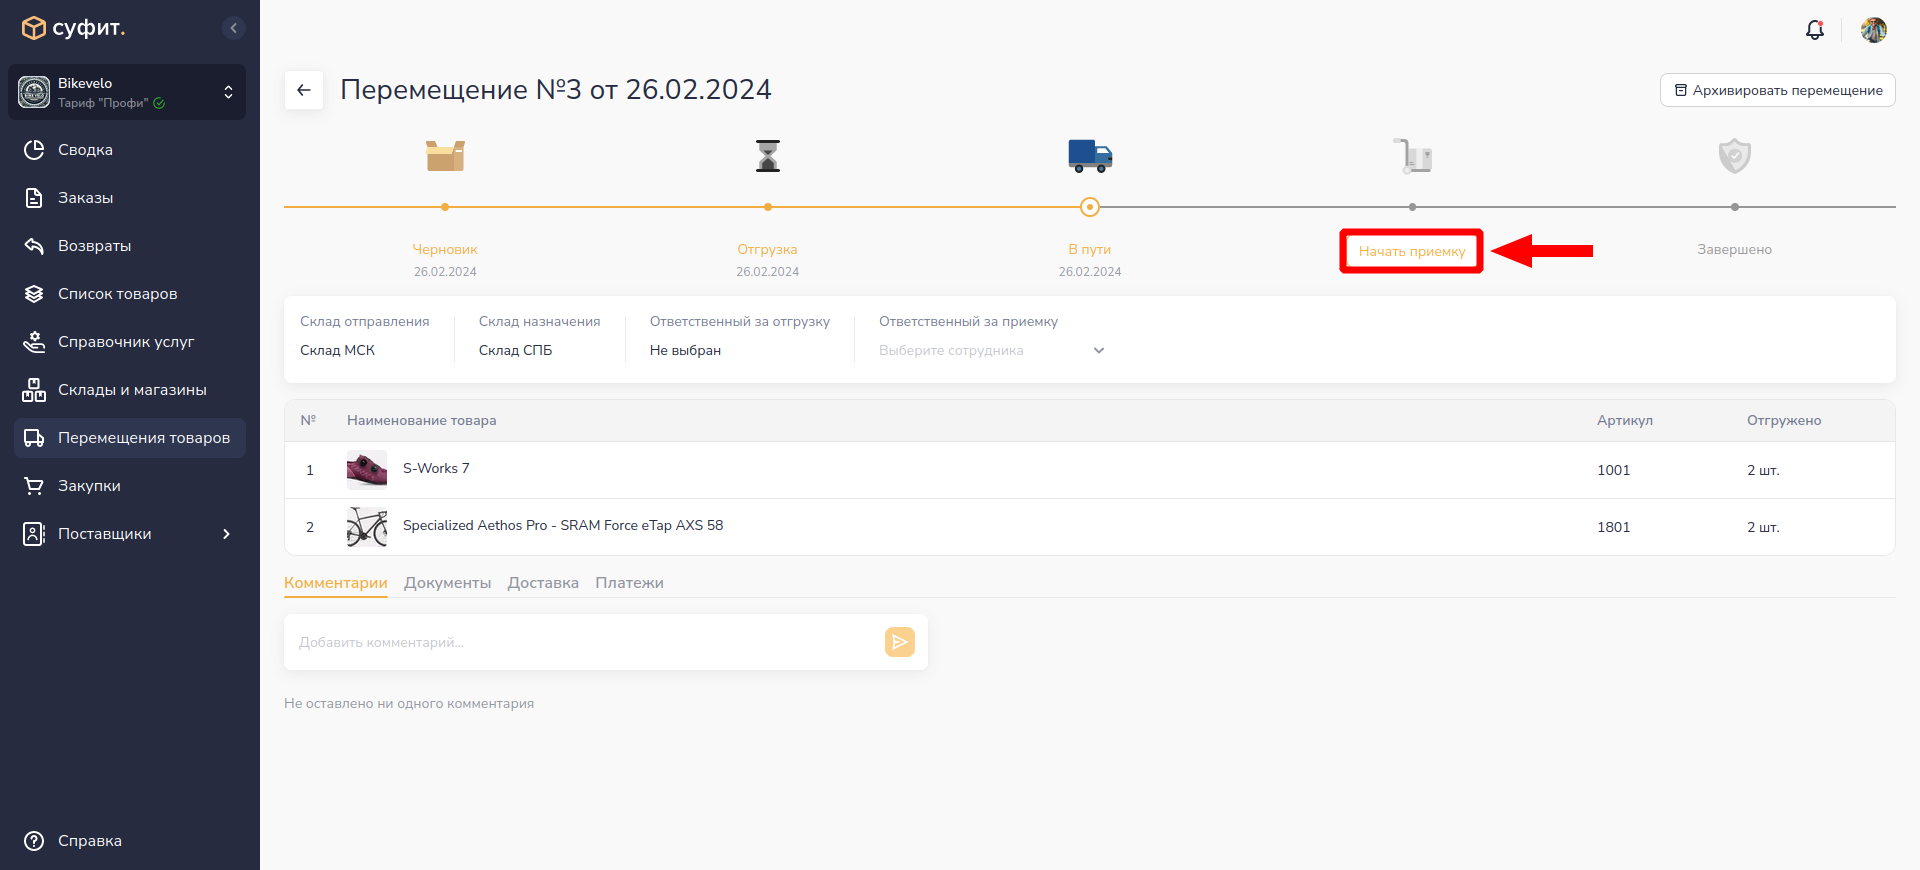The image size is (1920, 870).
Task: Click the Перемещения товаров truck icon
Action: coord(34,438)
